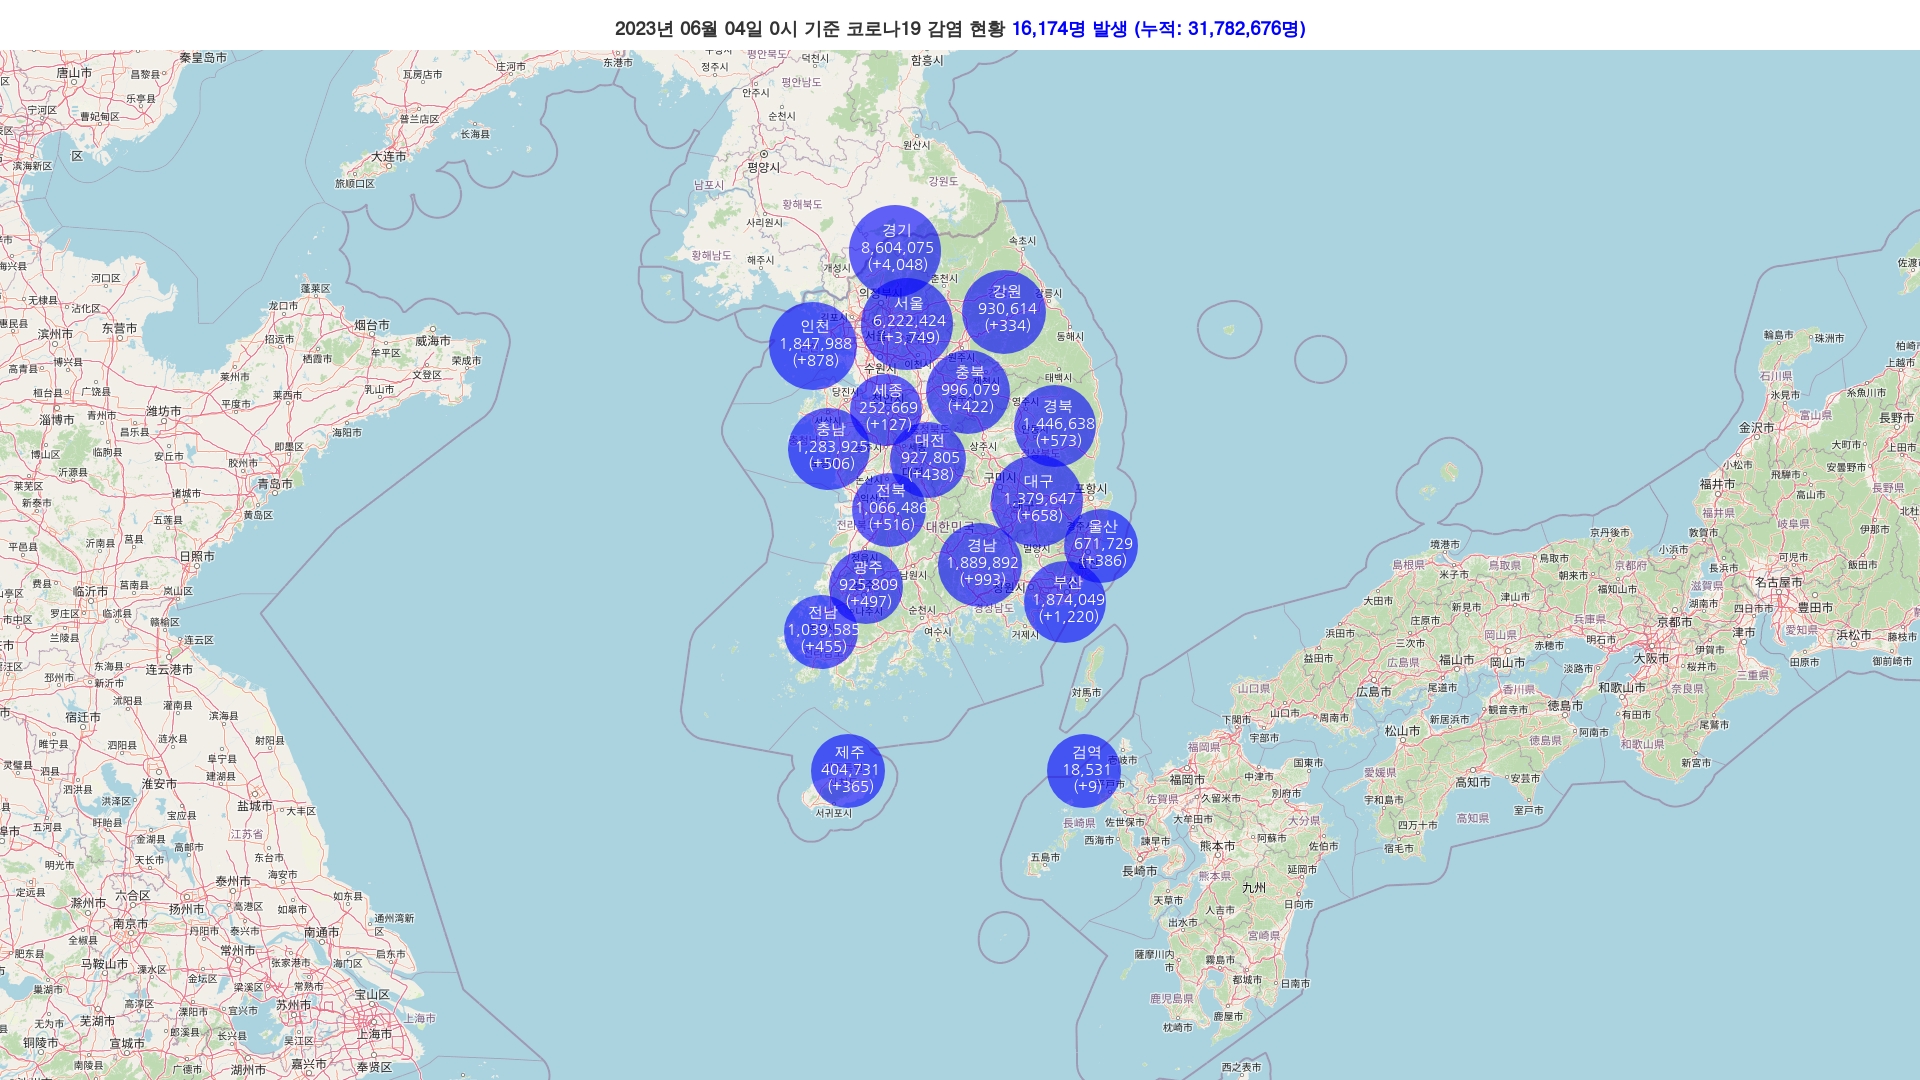Click the 부산 (Busan) case circle
The image size is (1920, 1080).
point(1066,601)
